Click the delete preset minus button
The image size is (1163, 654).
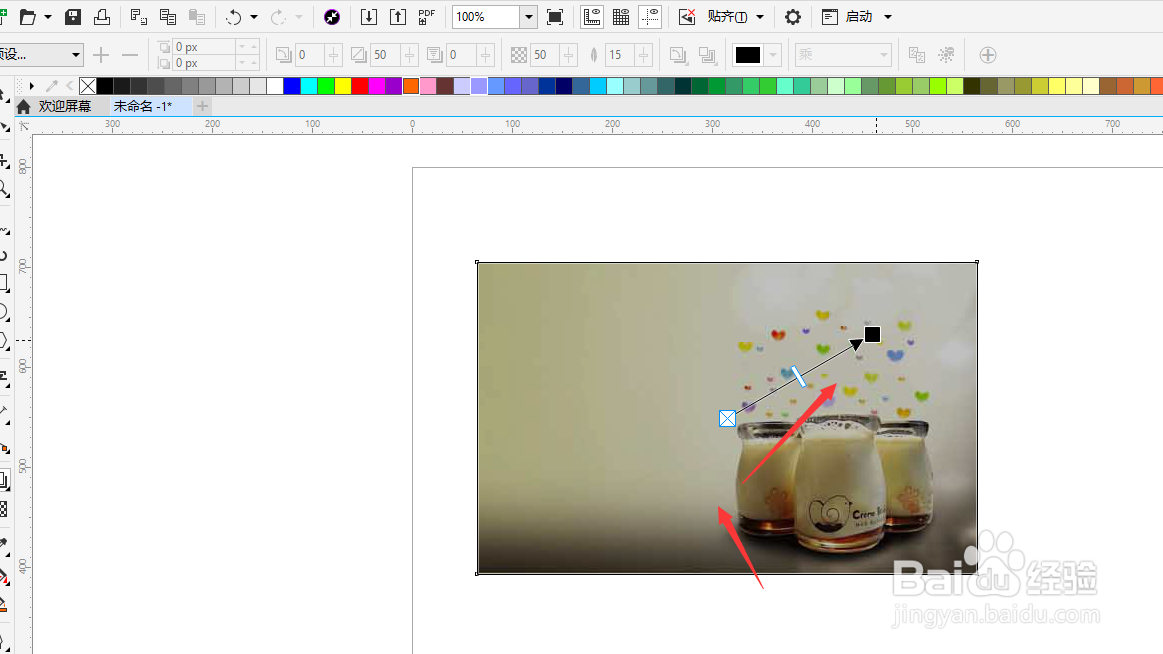pyautogui.click(x=130, y=54)
